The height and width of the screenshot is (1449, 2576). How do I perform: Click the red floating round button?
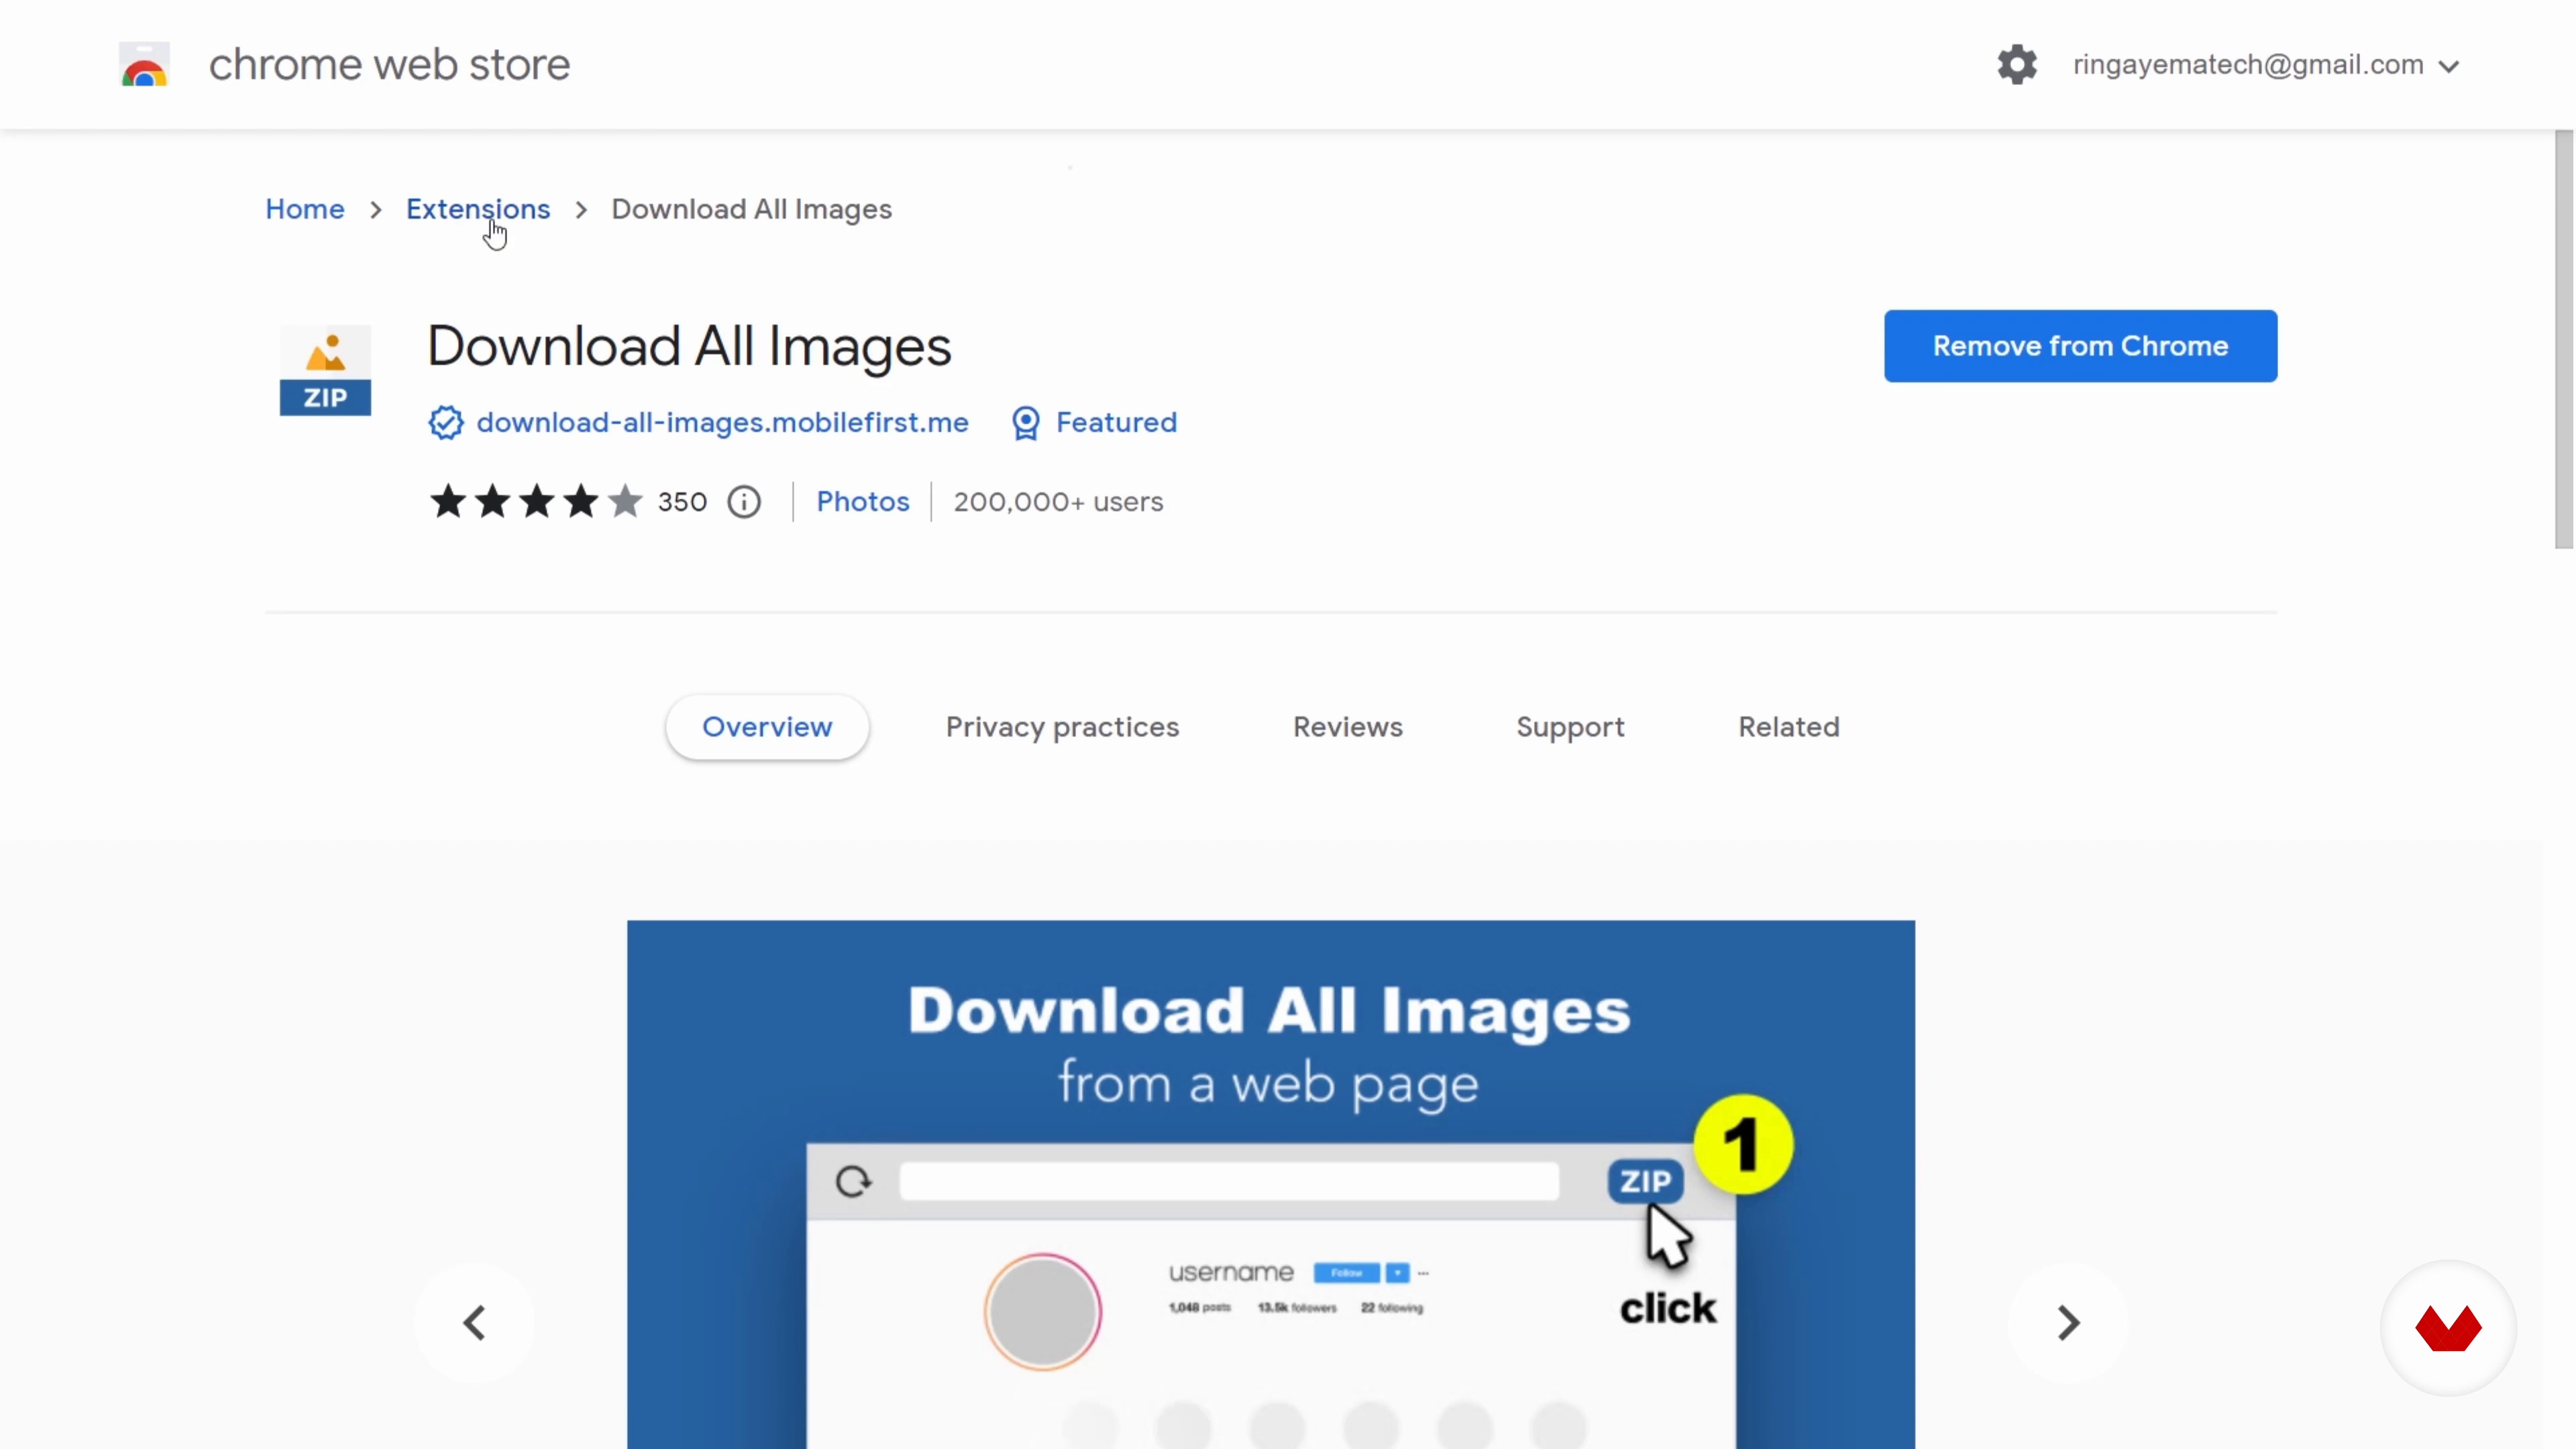2447,1328
